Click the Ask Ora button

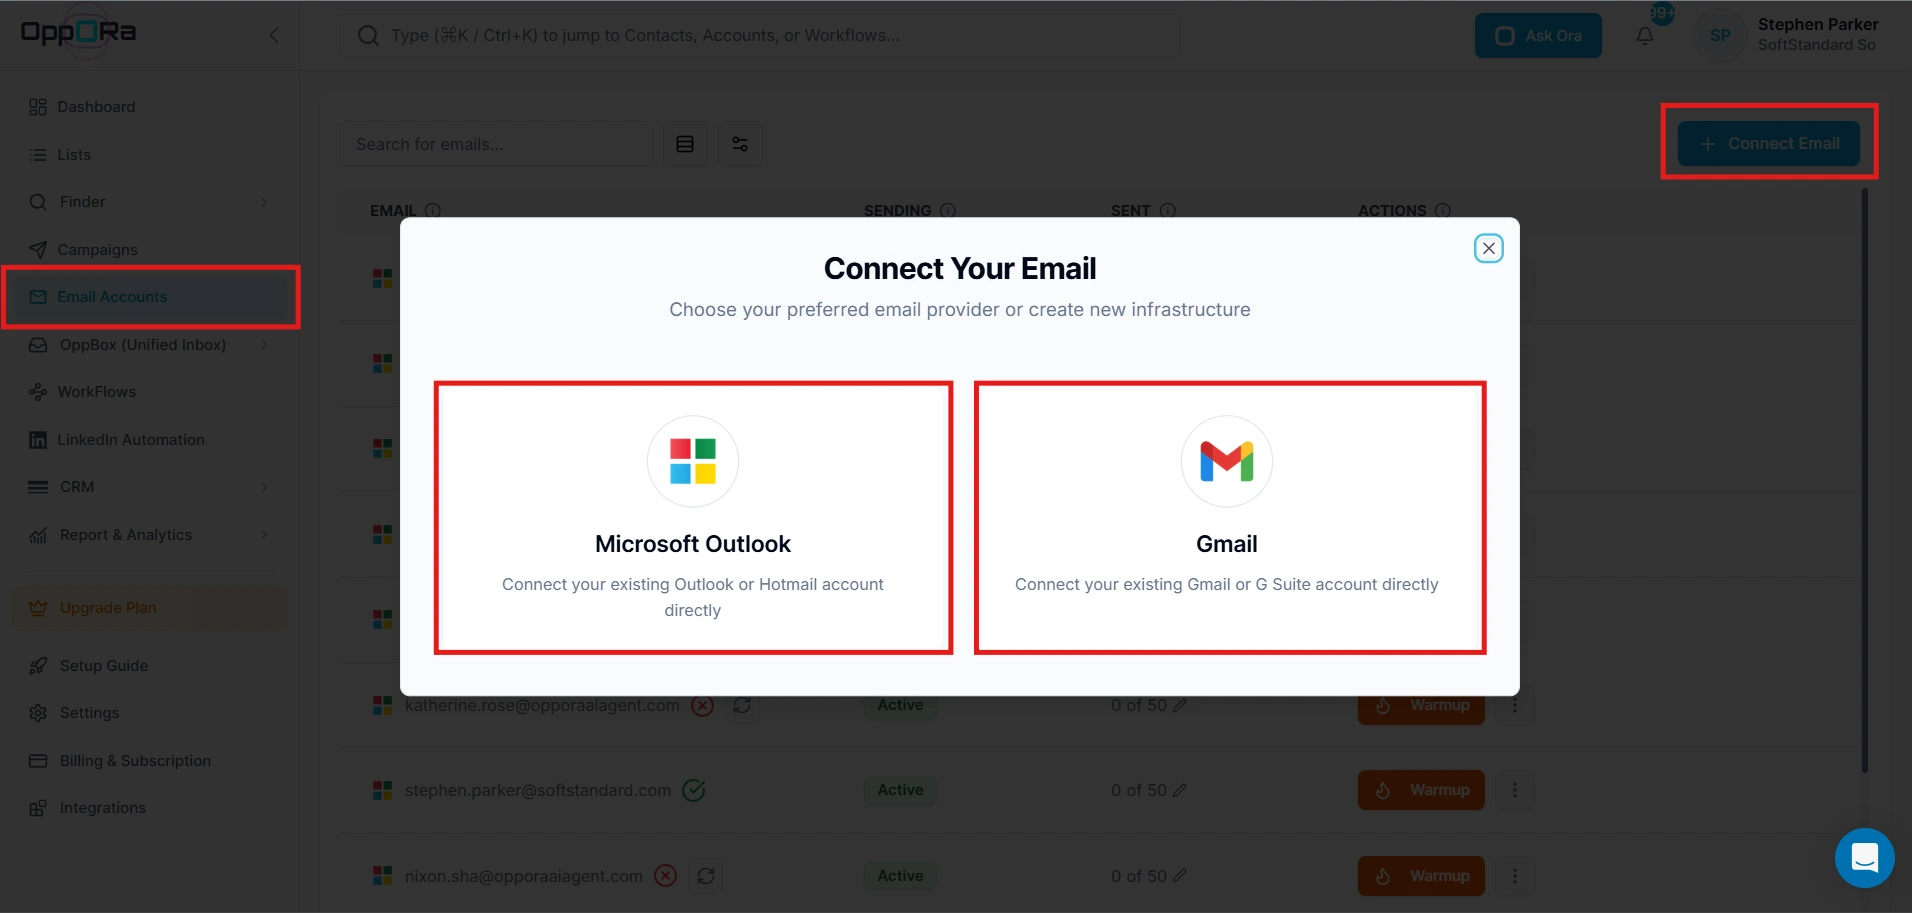[x=1537, y=36]
